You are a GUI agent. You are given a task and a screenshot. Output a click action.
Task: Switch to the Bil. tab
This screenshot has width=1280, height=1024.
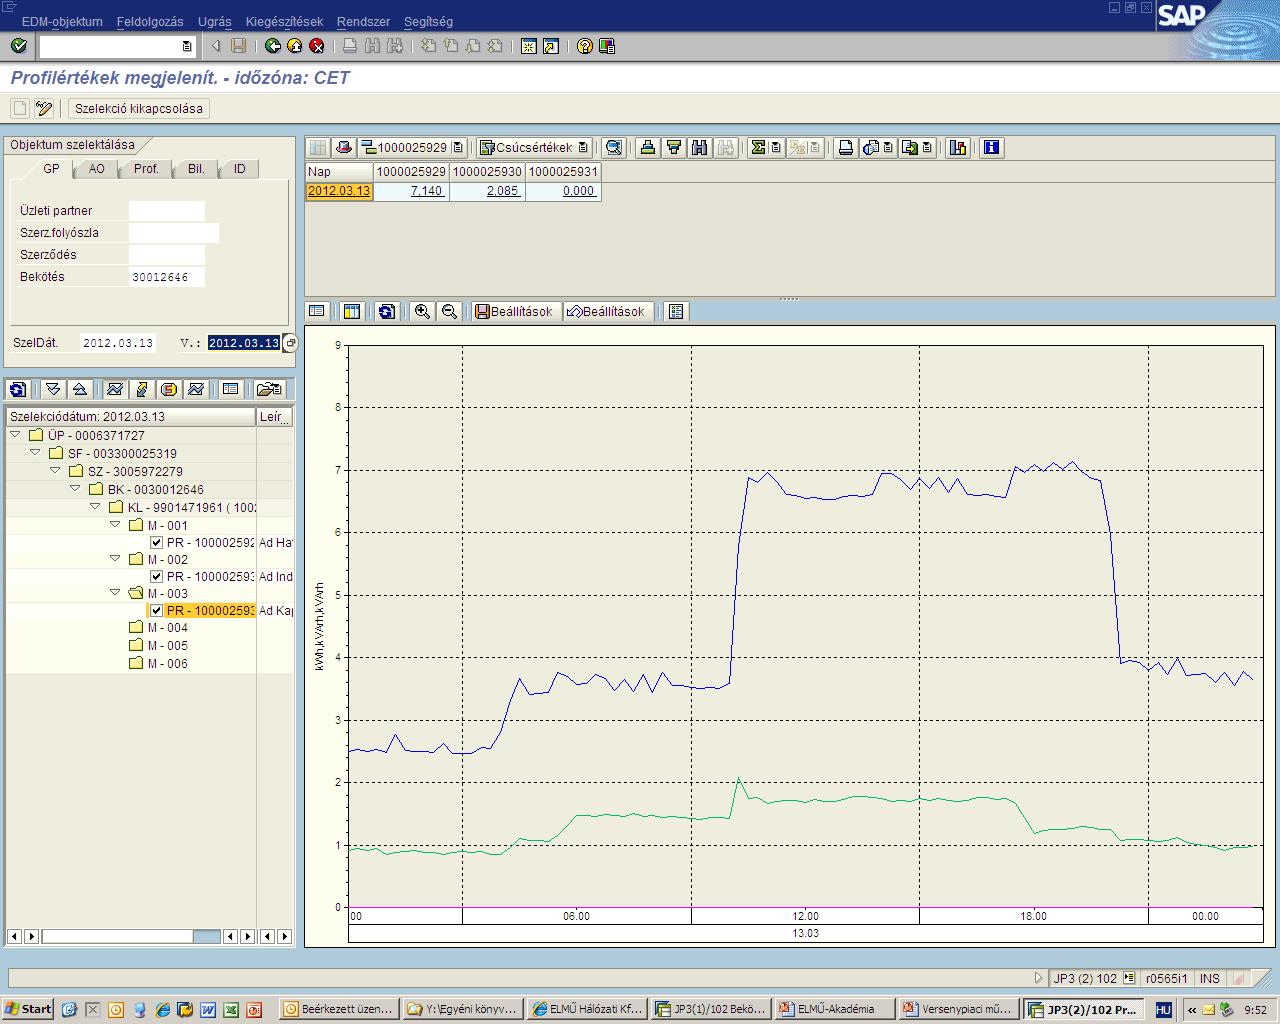196,169
